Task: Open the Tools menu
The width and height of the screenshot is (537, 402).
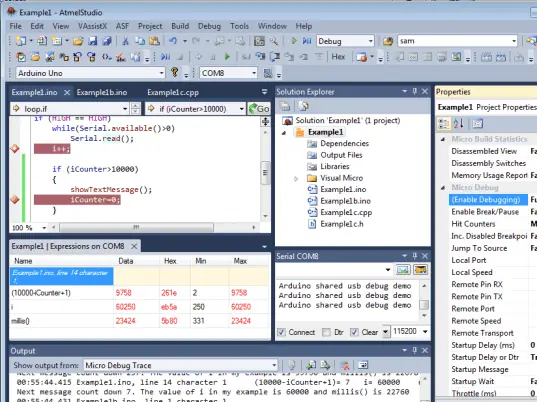Action: [x=239, y=26]
